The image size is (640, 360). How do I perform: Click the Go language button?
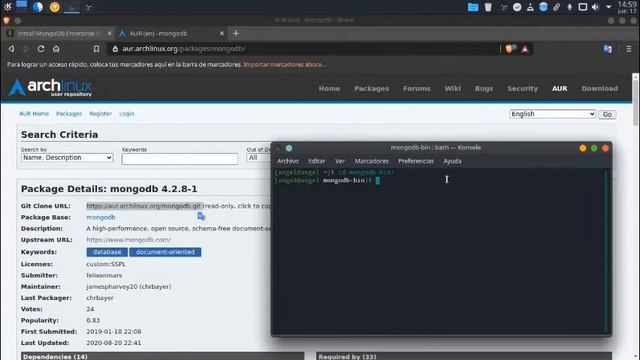pyautogui.click(x=607, y=114)
